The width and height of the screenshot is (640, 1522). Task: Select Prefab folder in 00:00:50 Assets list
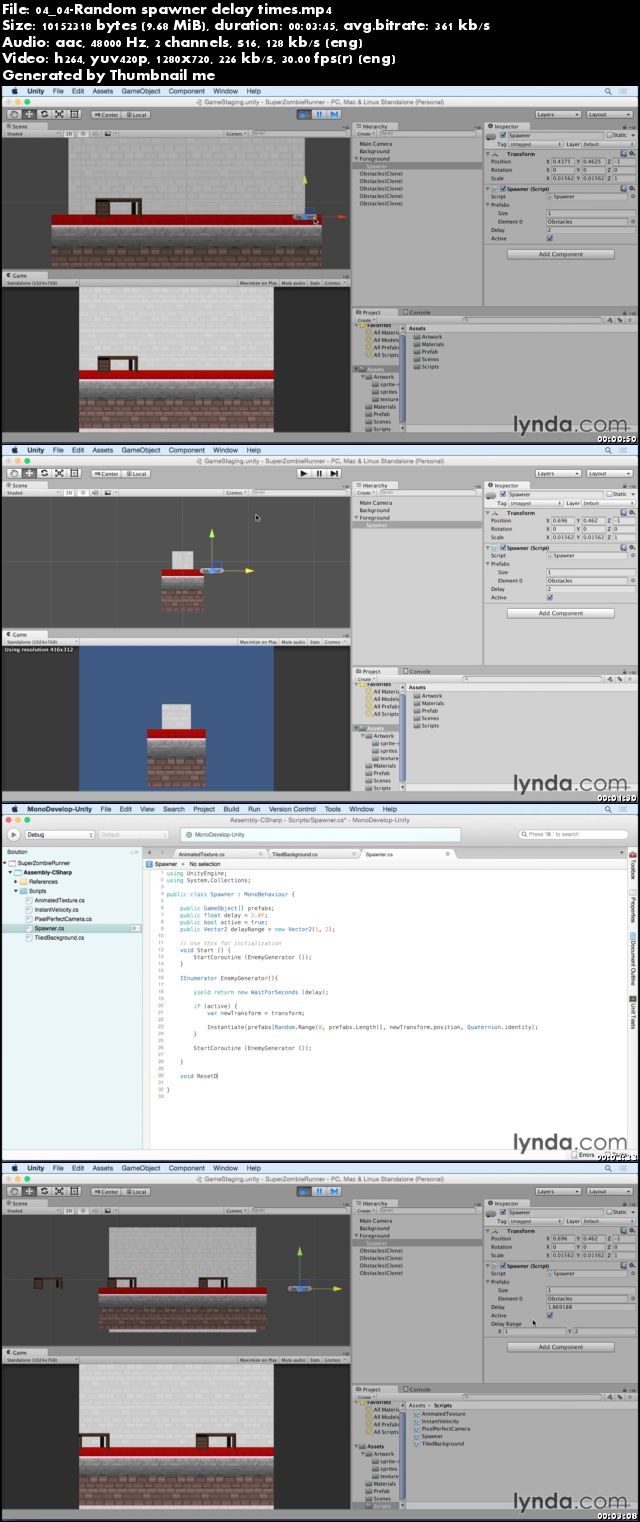[428, 351]
